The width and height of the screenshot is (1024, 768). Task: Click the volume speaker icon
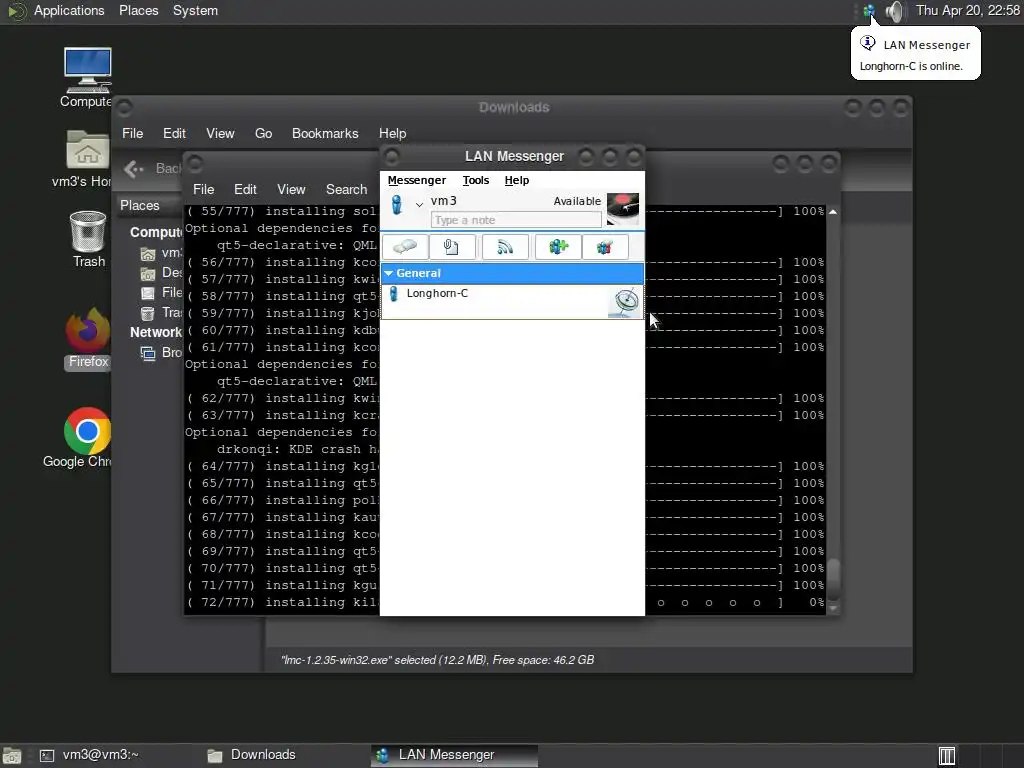(x=894, y=11)
